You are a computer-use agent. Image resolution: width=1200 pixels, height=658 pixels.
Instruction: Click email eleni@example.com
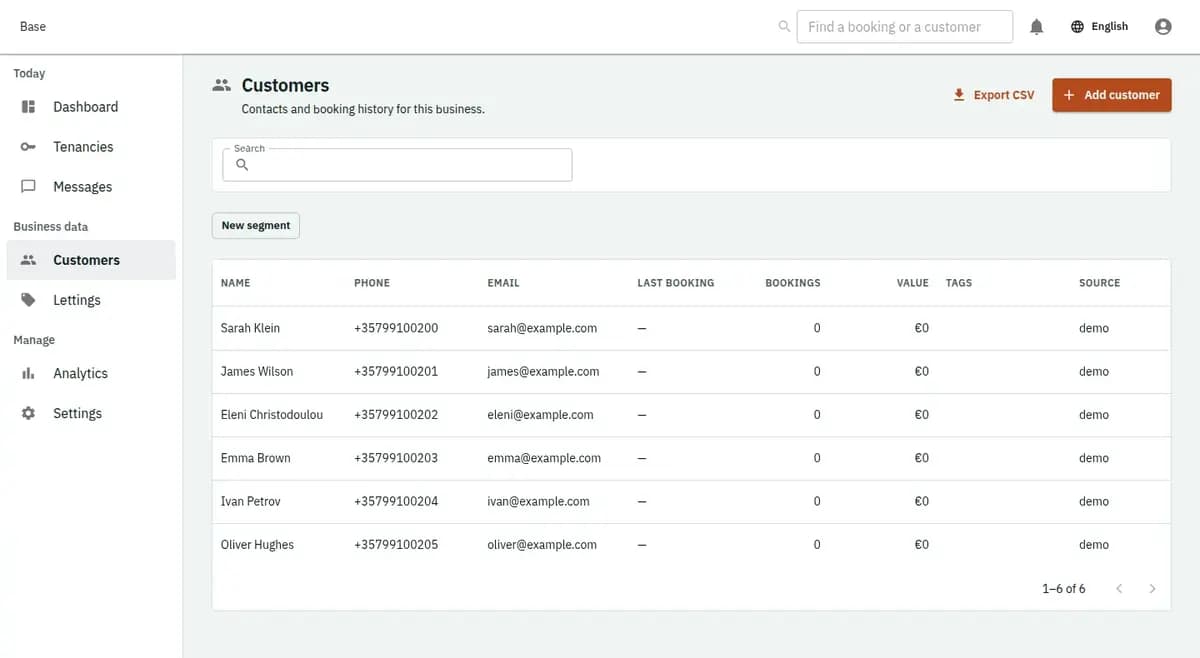click(540, 414)
